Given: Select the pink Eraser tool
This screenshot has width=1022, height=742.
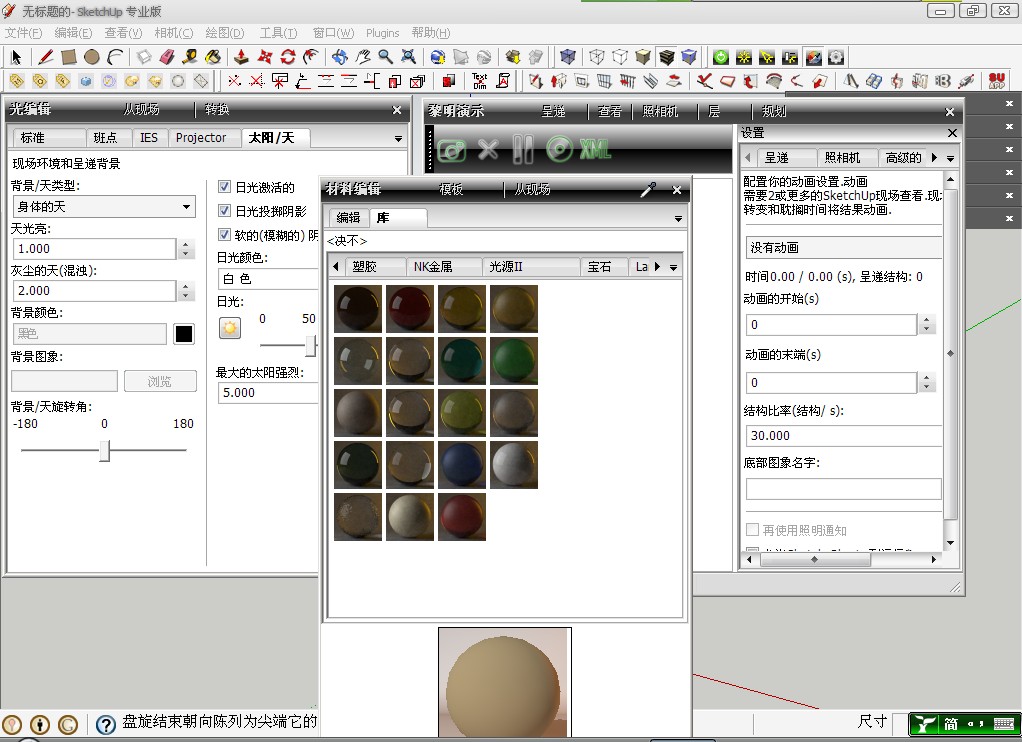Looking at the screenshot, I should [167, 57].
